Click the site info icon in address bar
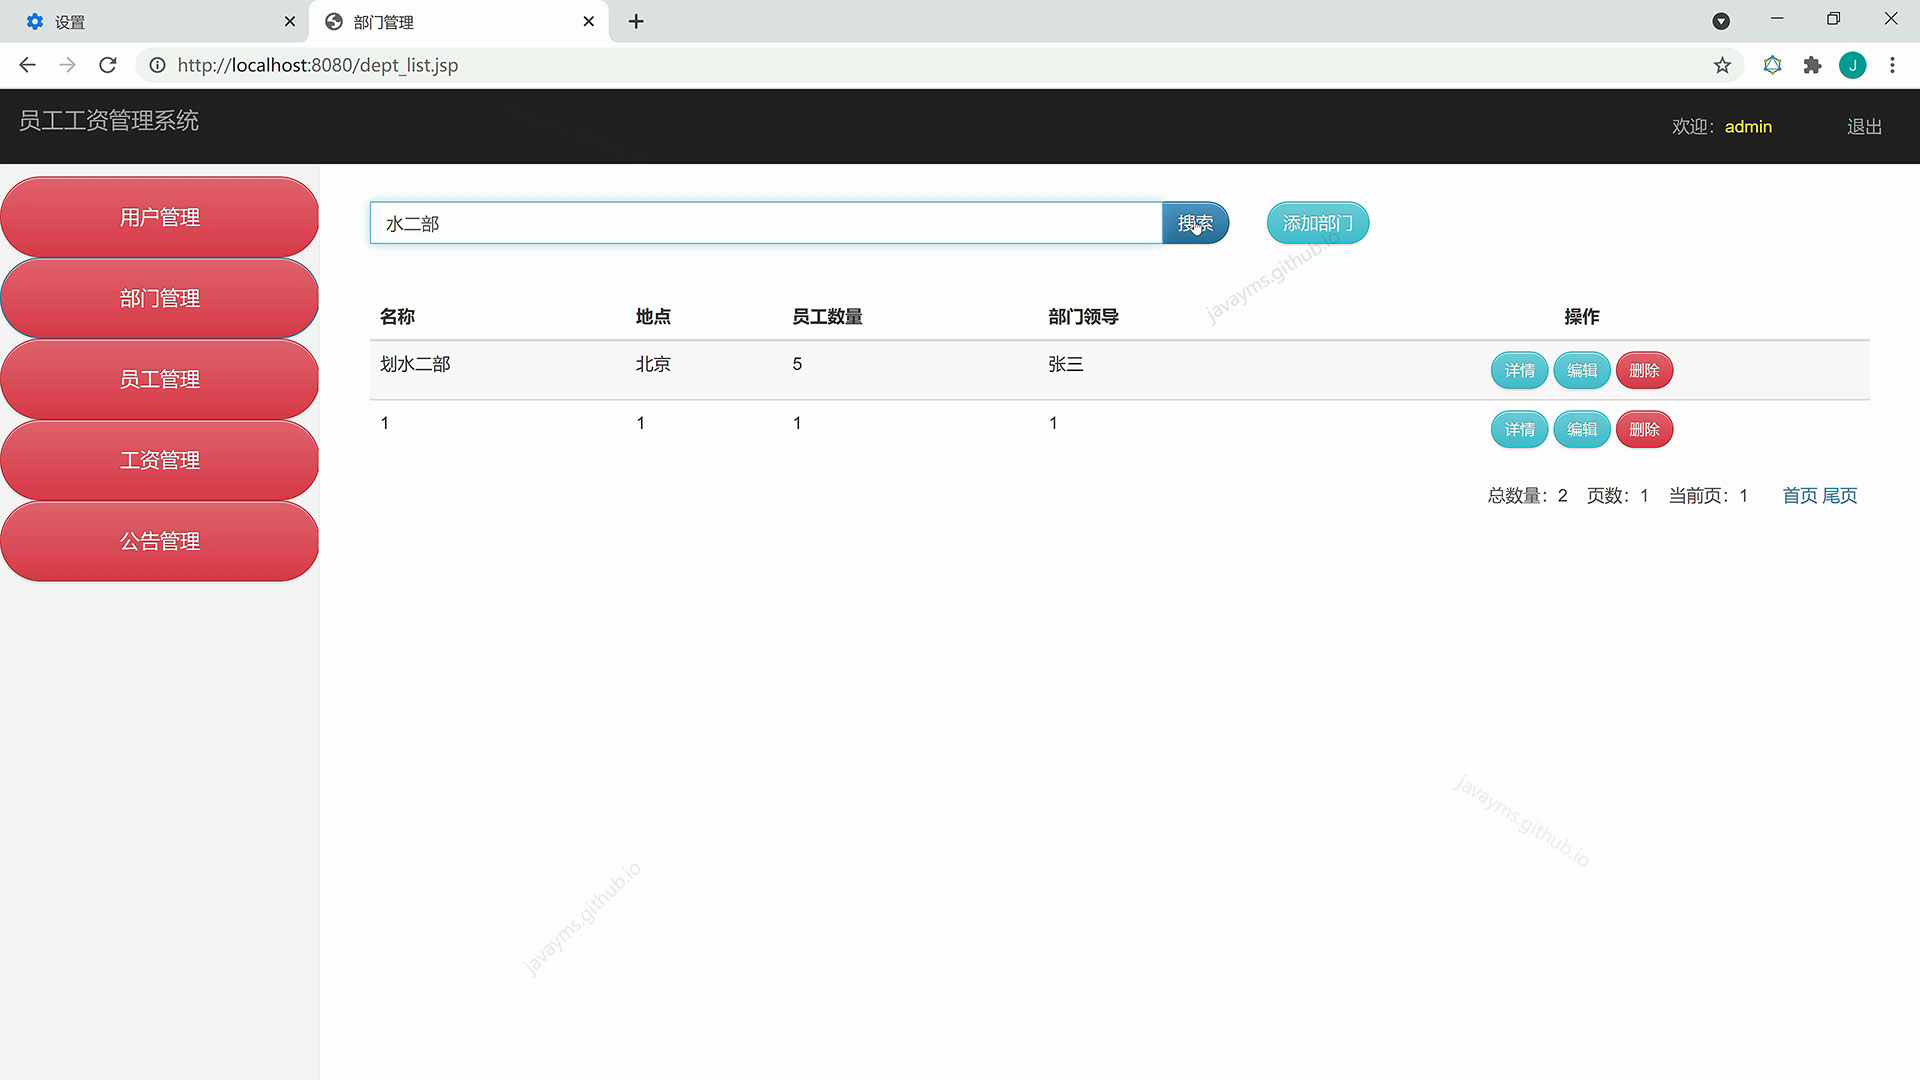Image resolution: width=1920 pixels, height=1080 pixels. point(157,65)
